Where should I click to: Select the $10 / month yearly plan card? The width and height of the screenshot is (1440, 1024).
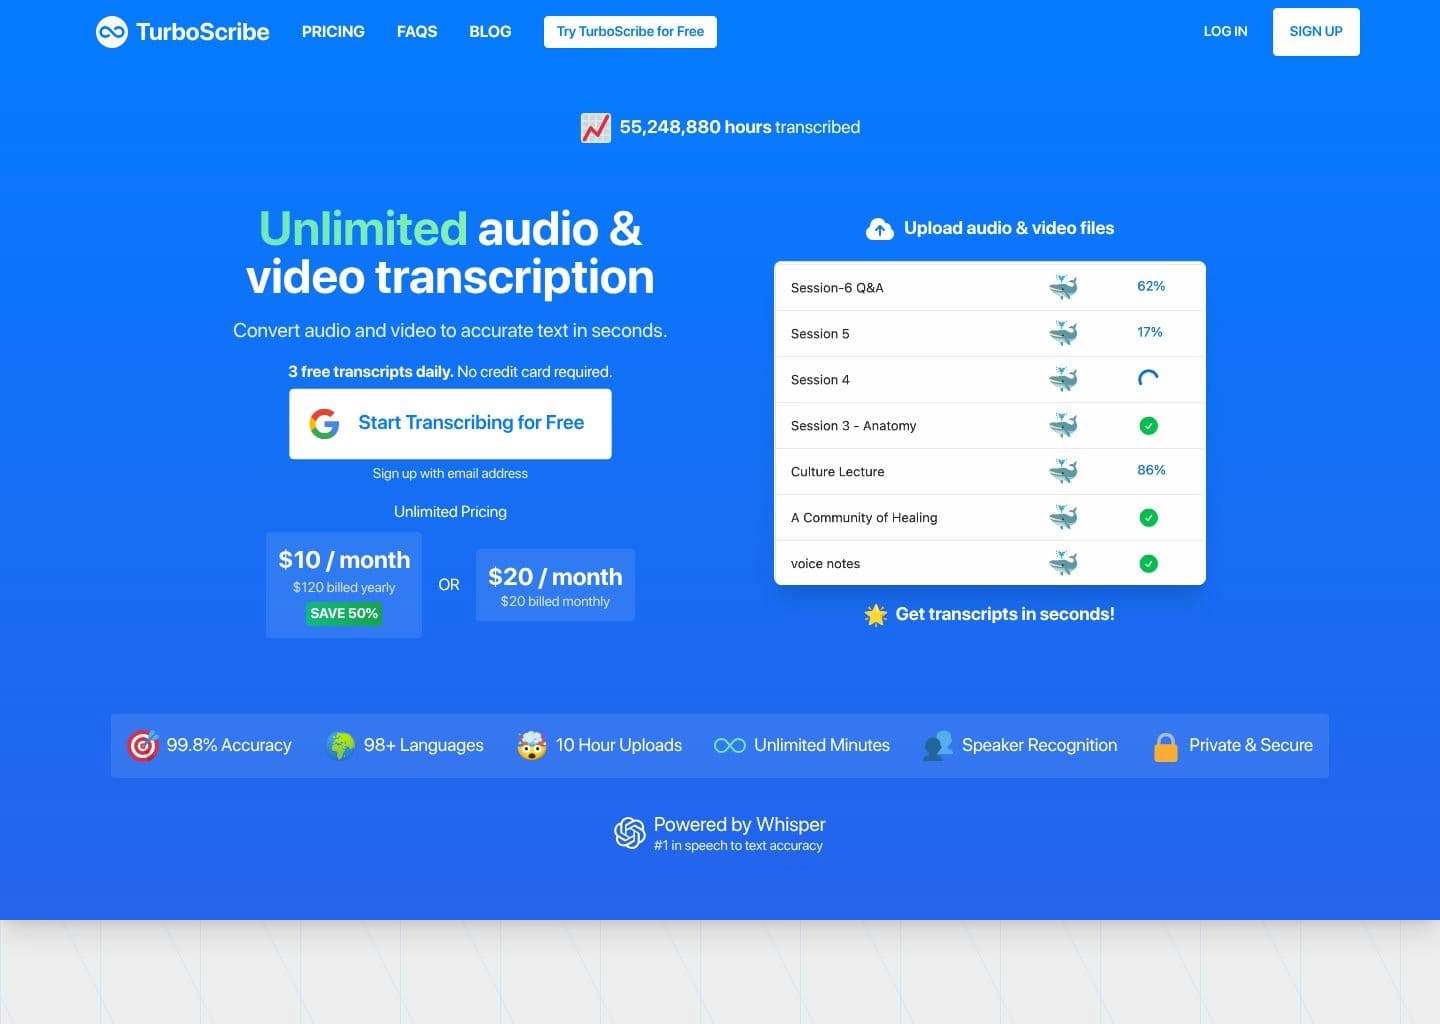(344, 585)
